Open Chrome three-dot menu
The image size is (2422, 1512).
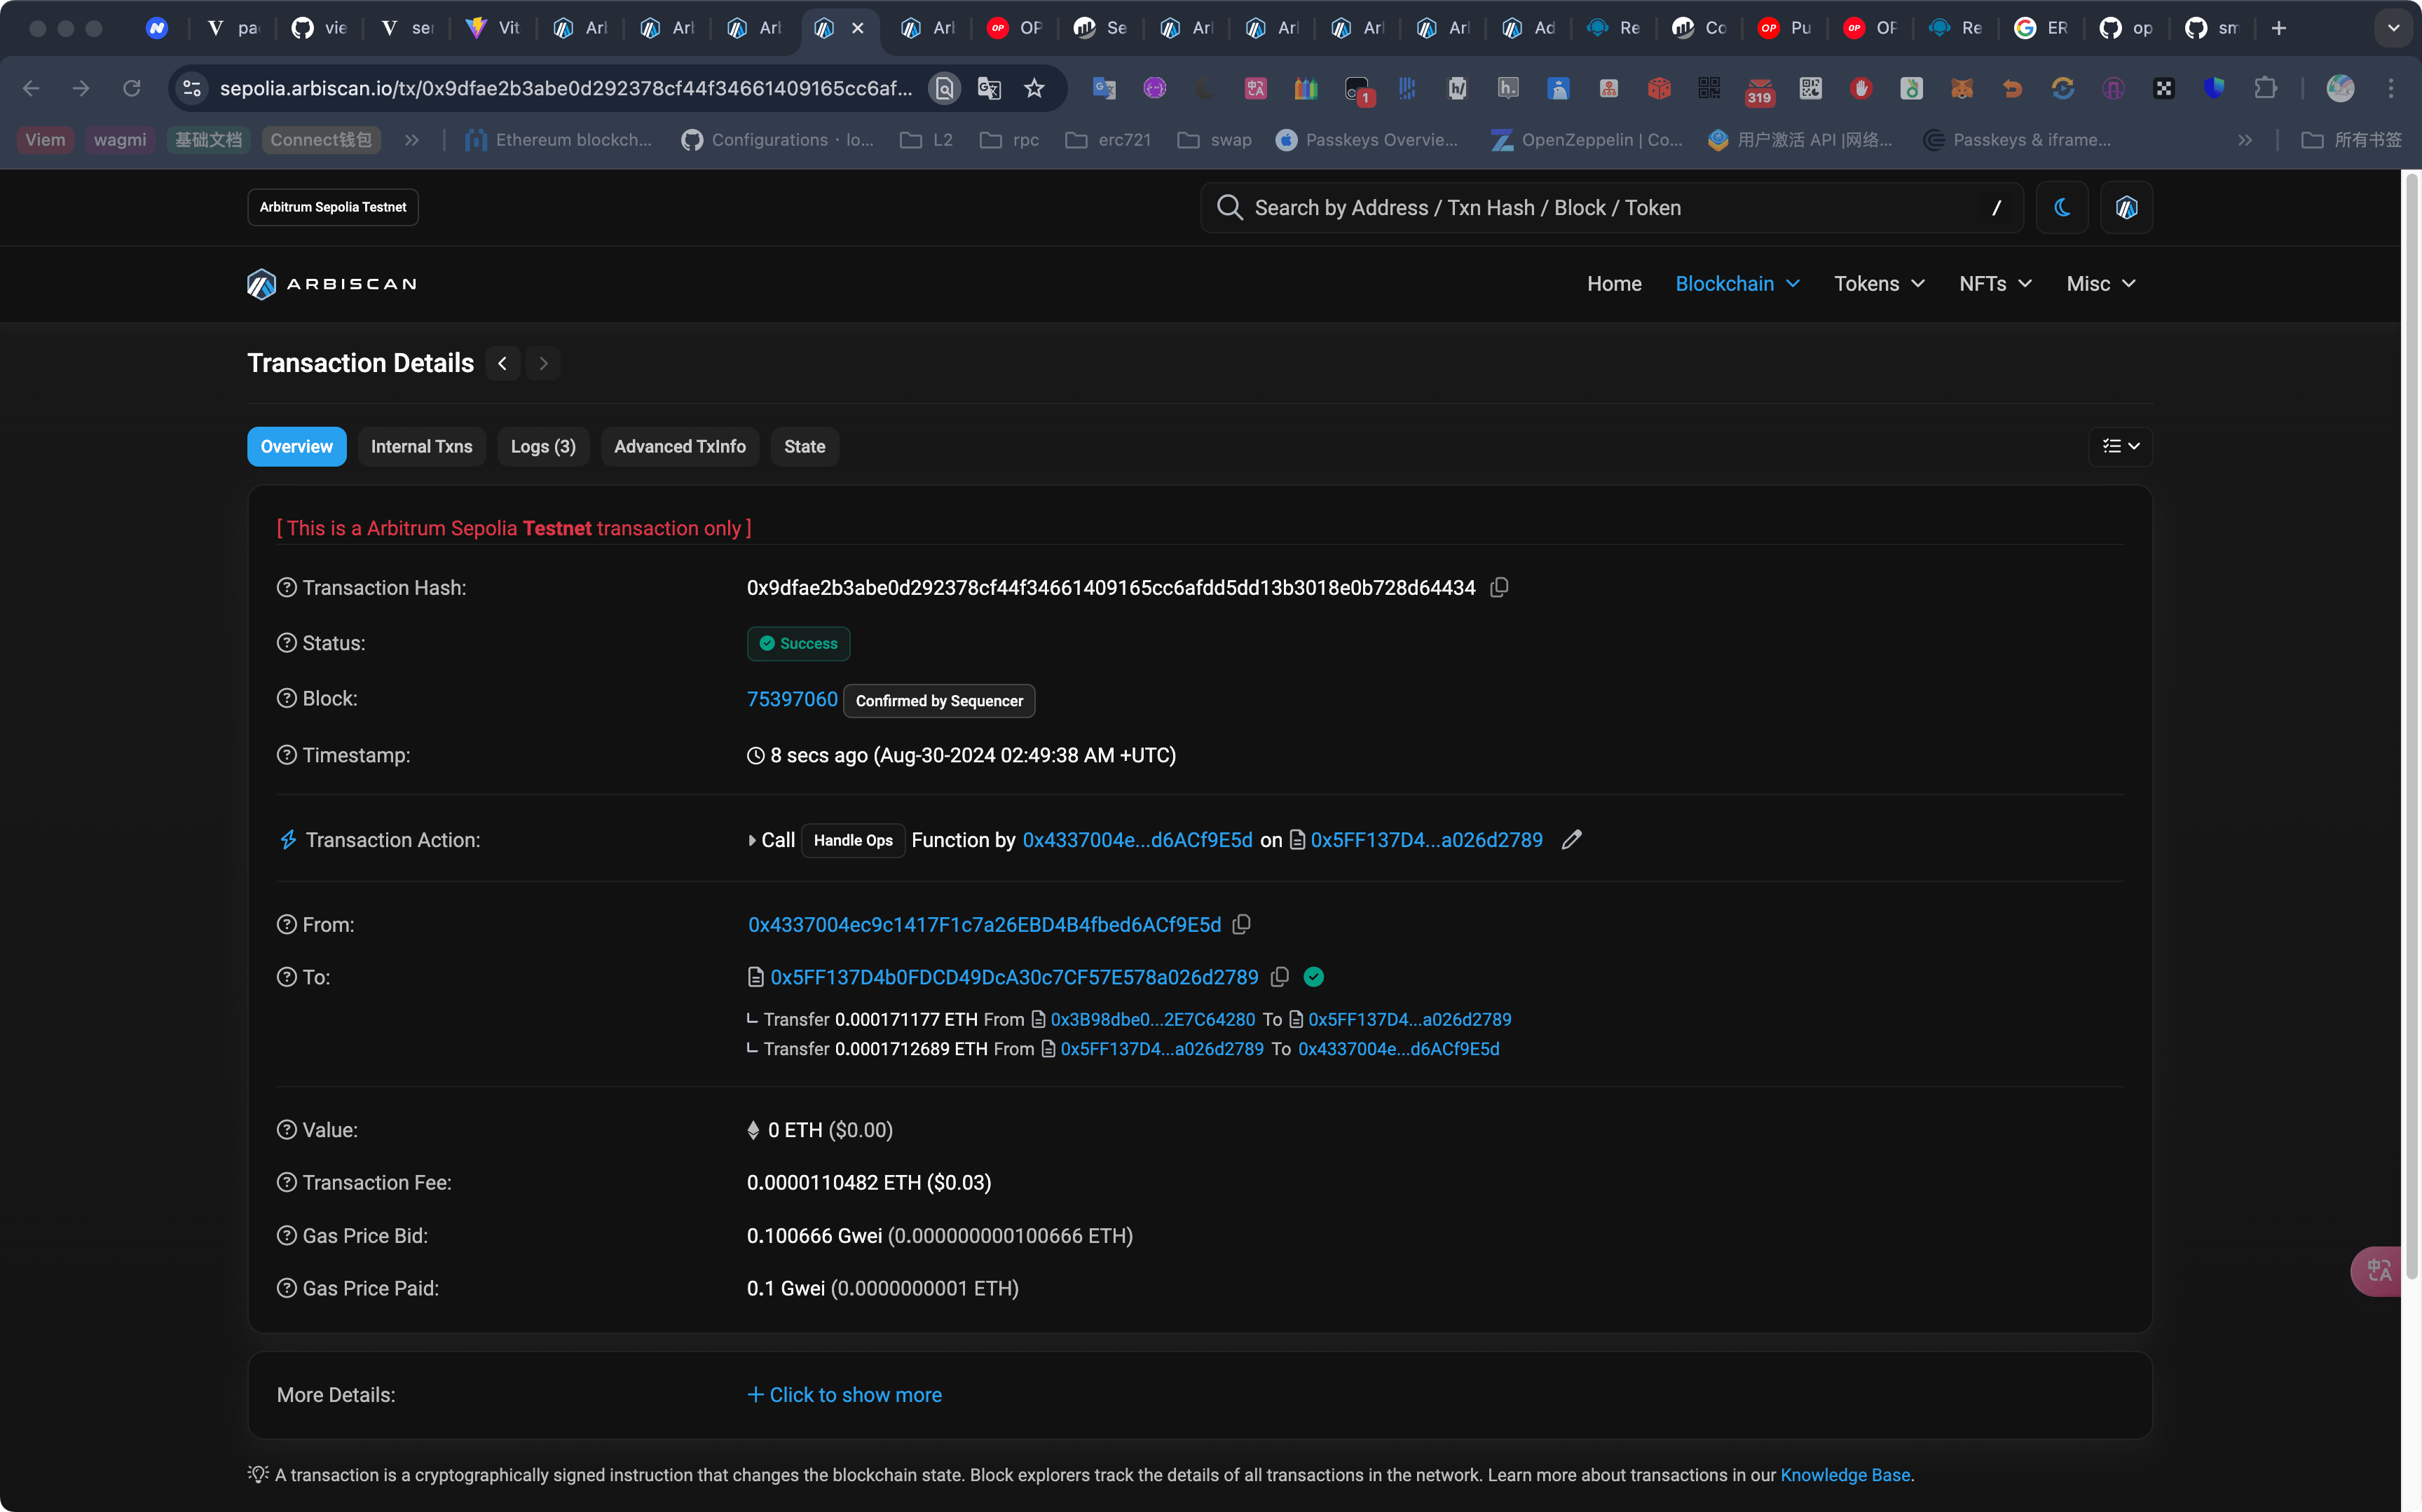click(x=2391, y=88)
